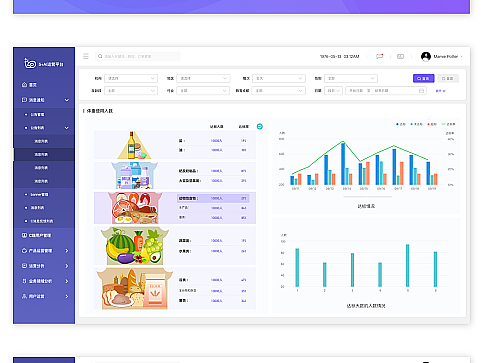Toggle the blue series in chart legend
This screenshot has height=363, width=484.
[401, 124]
